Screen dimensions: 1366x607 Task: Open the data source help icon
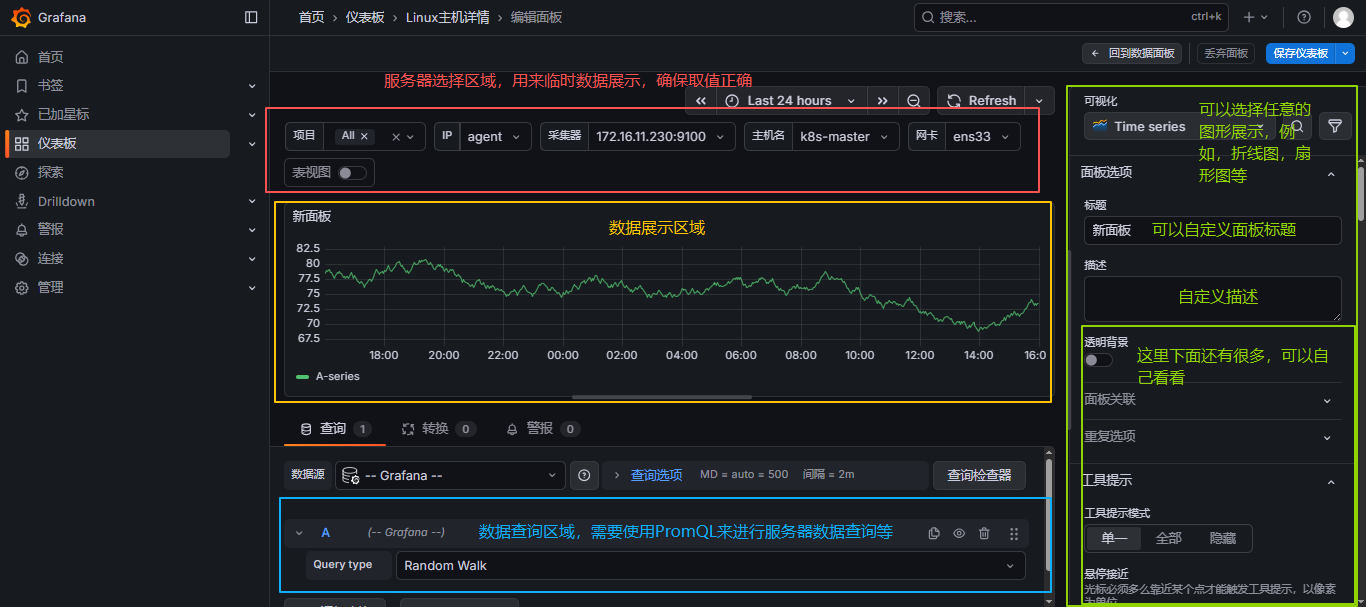pyautogui.click(x=584, y=475)
